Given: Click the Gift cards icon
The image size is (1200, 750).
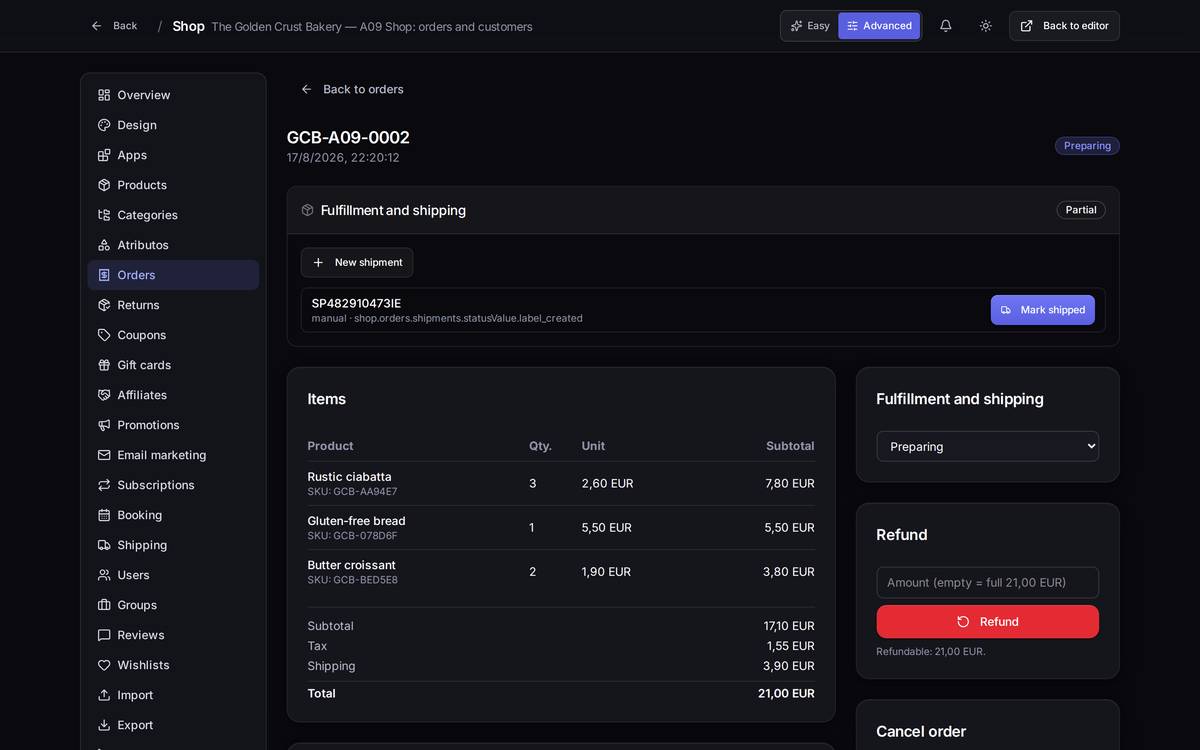Looking at the screenshot, I should click(x=104, y=365).
